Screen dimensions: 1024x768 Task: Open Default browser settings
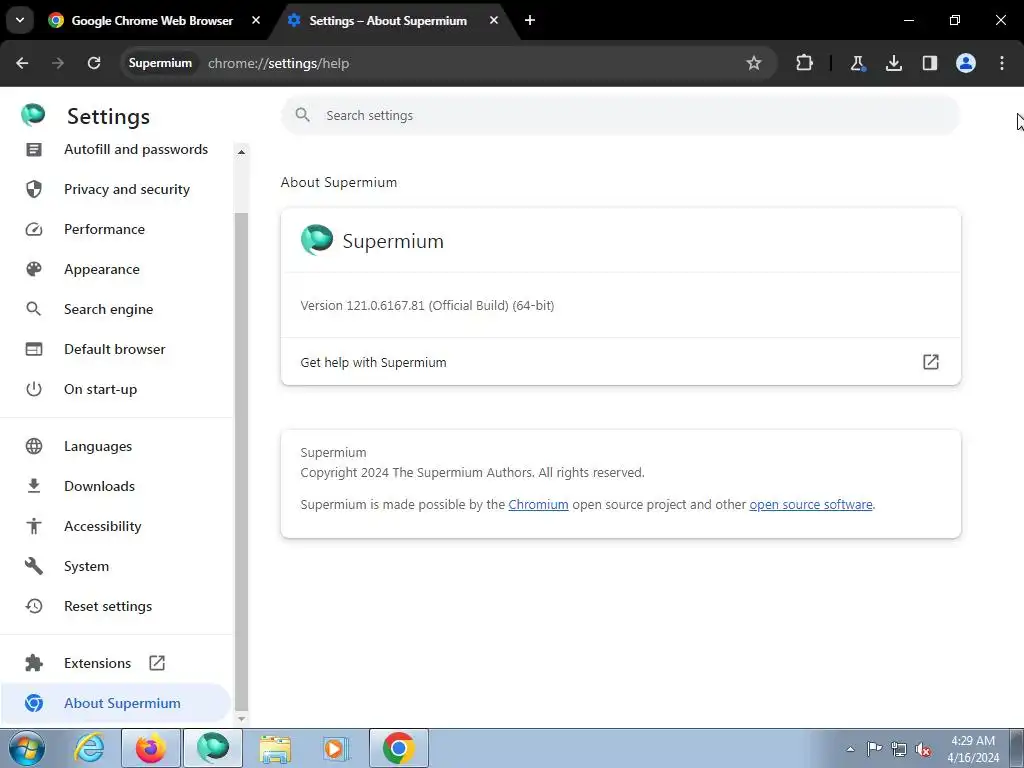(x=116, y=349)
